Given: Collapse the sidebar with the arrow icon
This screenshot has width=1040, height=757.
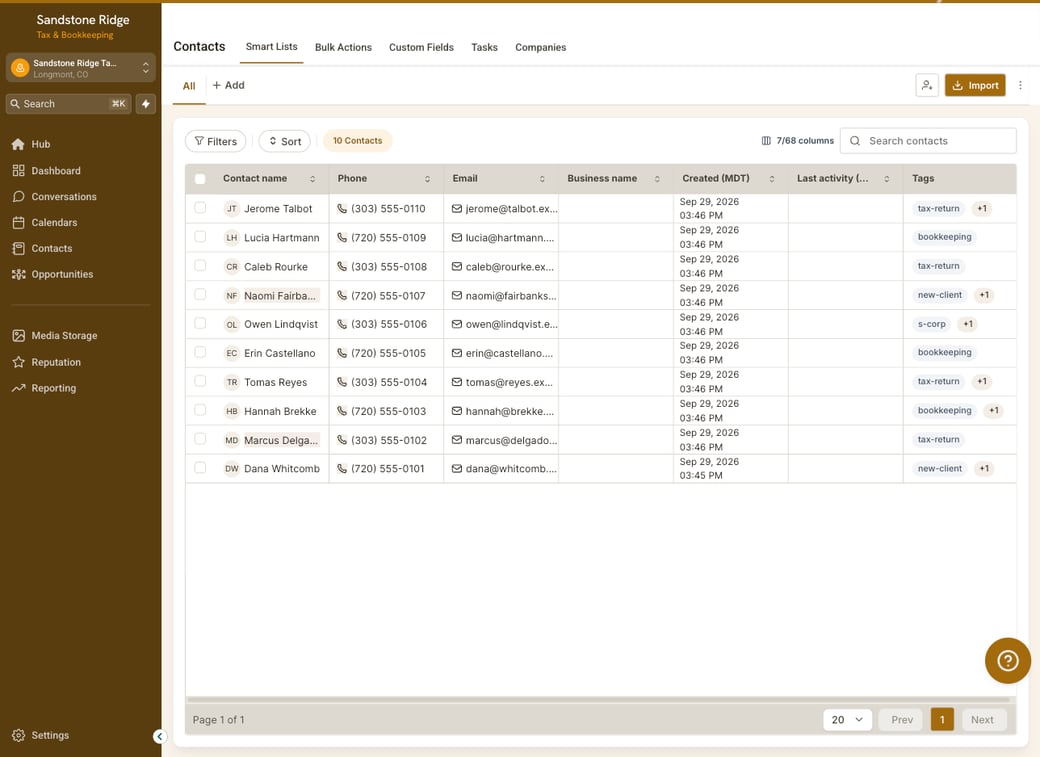Looking at the screenshot, I should pyautogui.click(x=159, y=736).
